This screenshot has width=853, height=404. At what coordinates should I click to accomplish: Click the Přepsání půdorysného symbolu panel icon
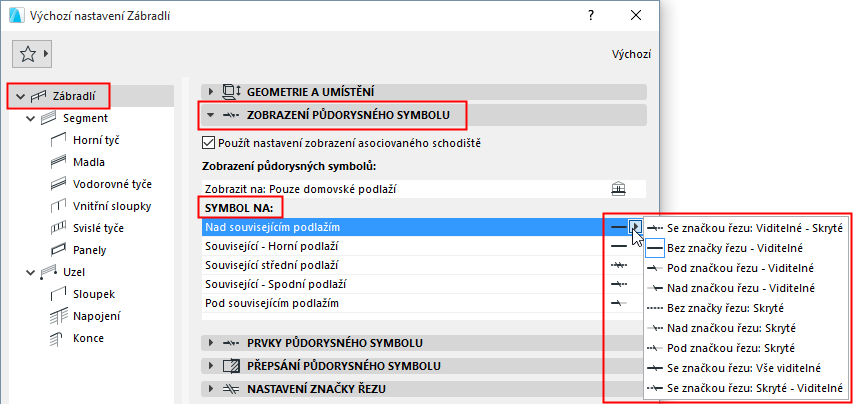[232, 366]
